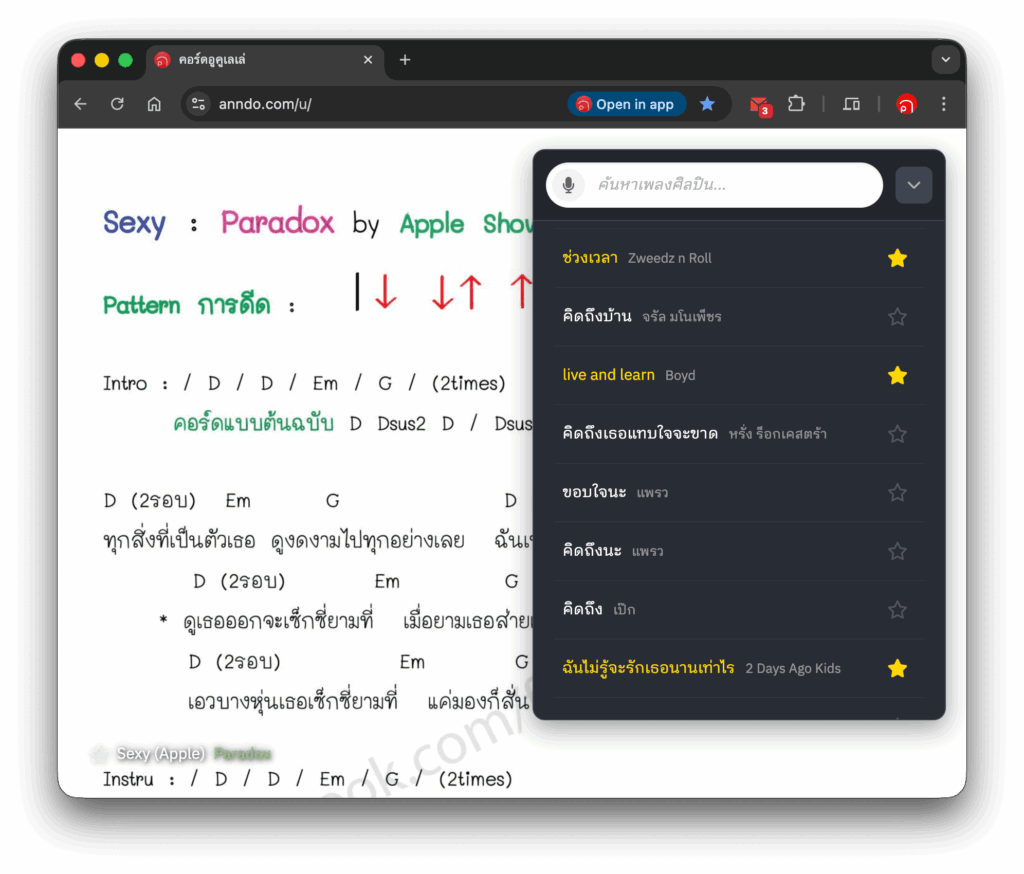Go to browser home icon

pyautogui.click(x=154, y=104)
